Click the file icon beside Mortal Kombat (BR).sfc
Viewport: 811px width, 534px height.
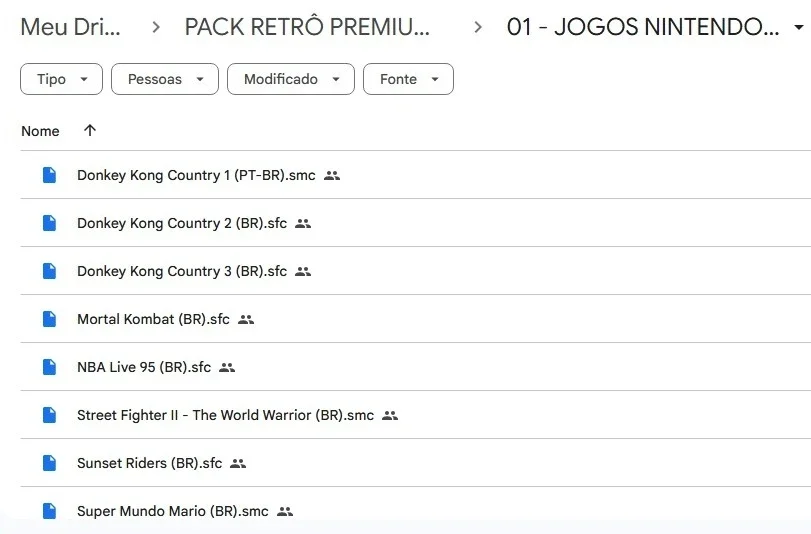[x=49, y=319]
